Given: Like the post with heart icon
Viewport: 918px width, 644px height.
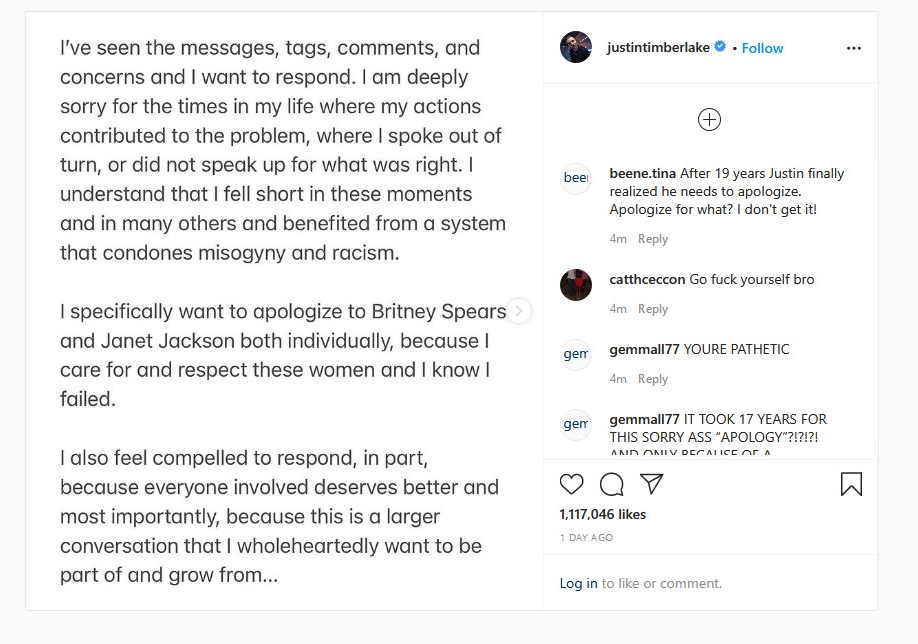Looking at the screenshot, I should (x=571, y=485).
